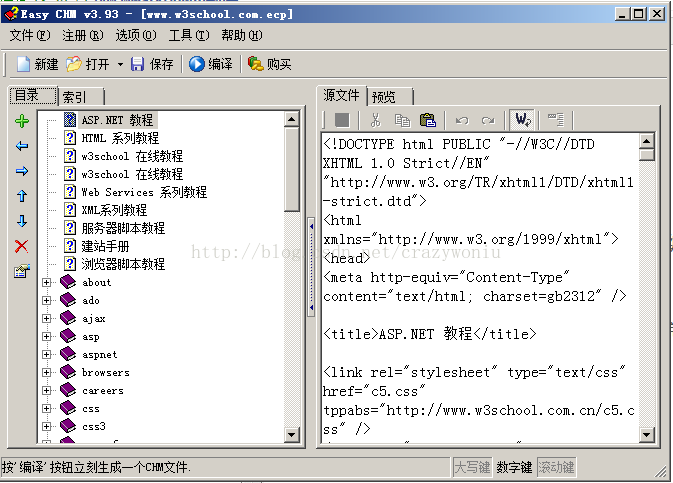
Task: Click the HTML 系列教程 page icon
Action: (x=70, y=138)
